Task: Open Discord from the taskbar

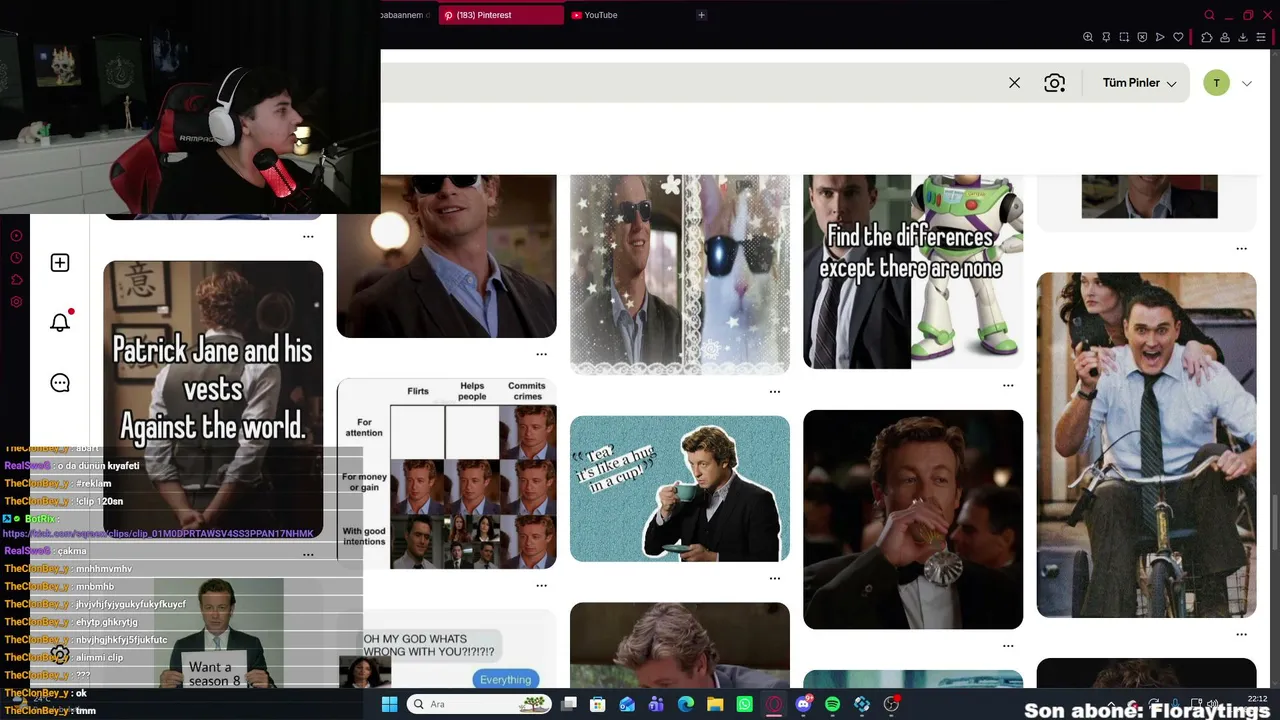Action: point(803,704)
